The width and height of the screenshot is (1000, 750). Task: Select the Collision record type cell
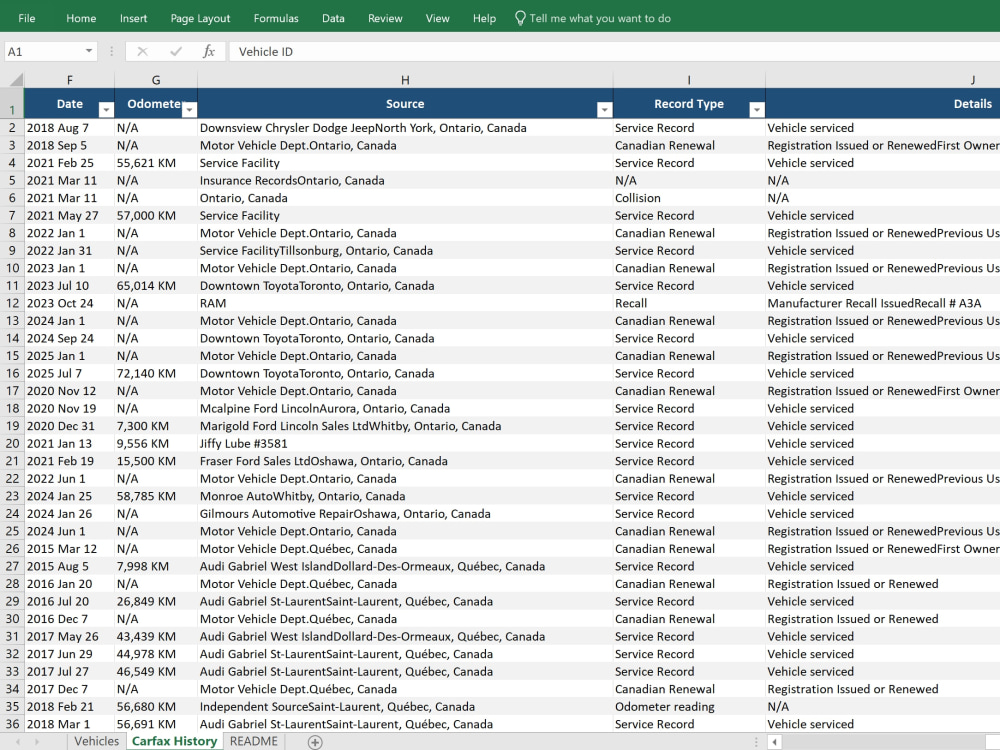point(689,198)
